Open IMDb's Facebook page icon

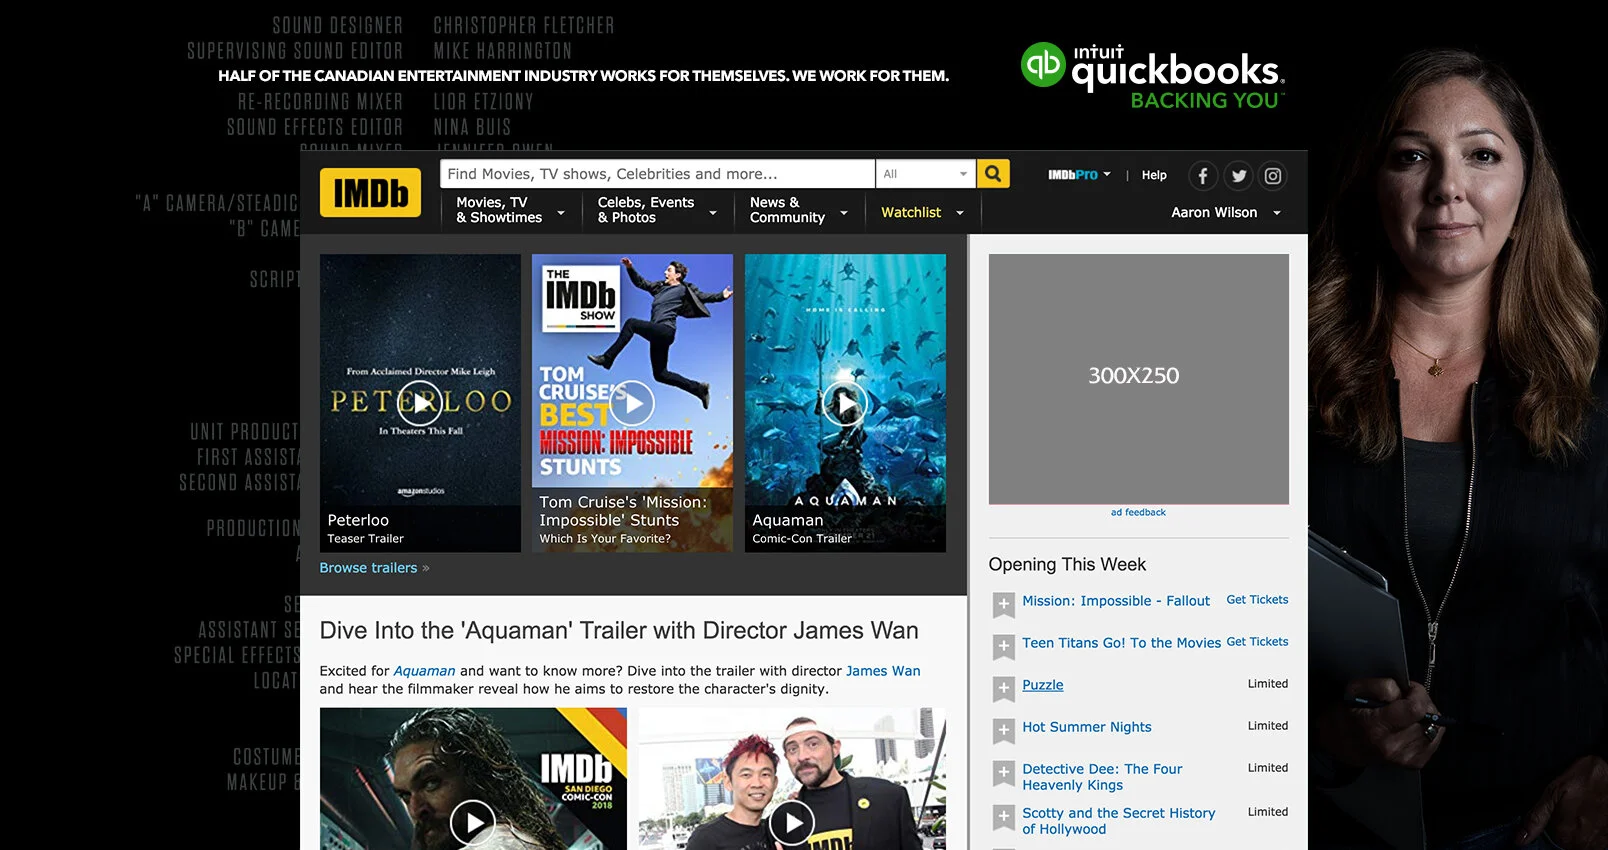click(1203, 176)
